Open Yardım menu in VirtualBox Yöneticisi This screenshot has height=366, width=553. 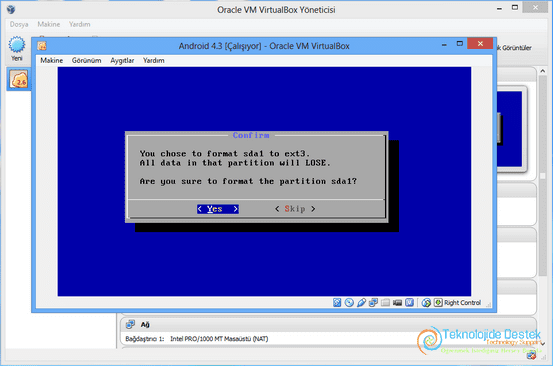click(79, 24)
